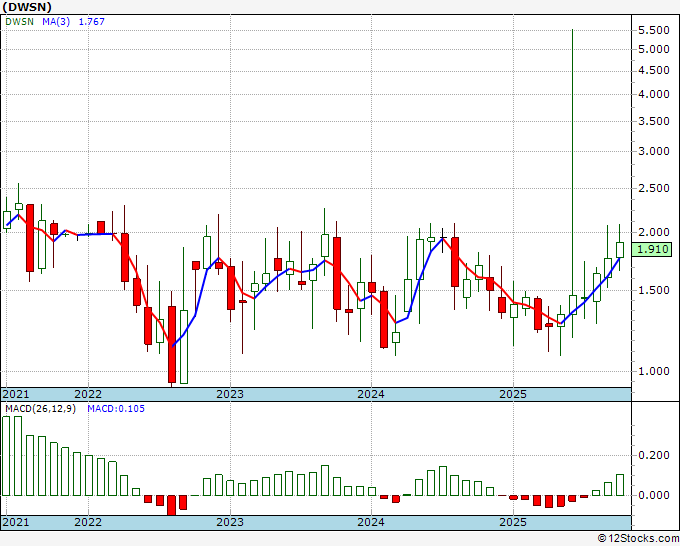The height and width of the screenshot is (546, 680).
Task: Click the tallest MACD histogram bar in 2021
Action: point(6,455)
